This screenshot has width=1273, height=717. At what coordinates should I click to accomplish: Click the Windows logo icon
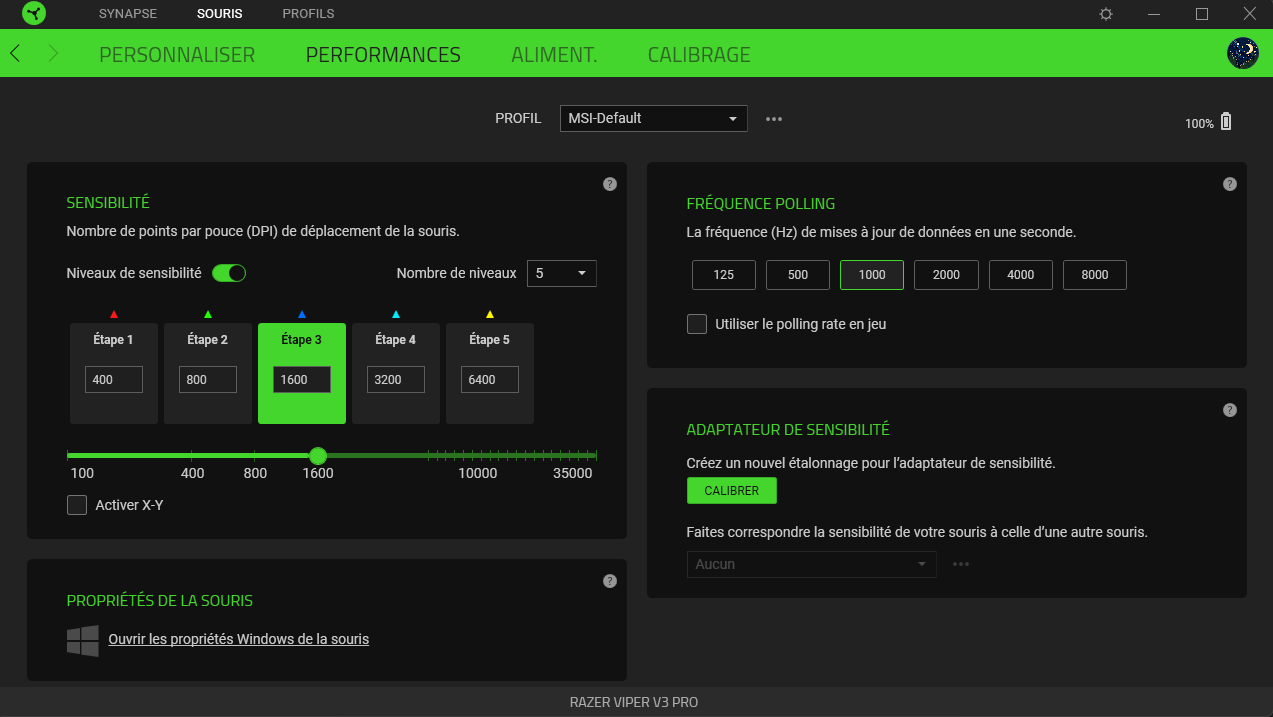pyautogui.click(x=83, y=641)
